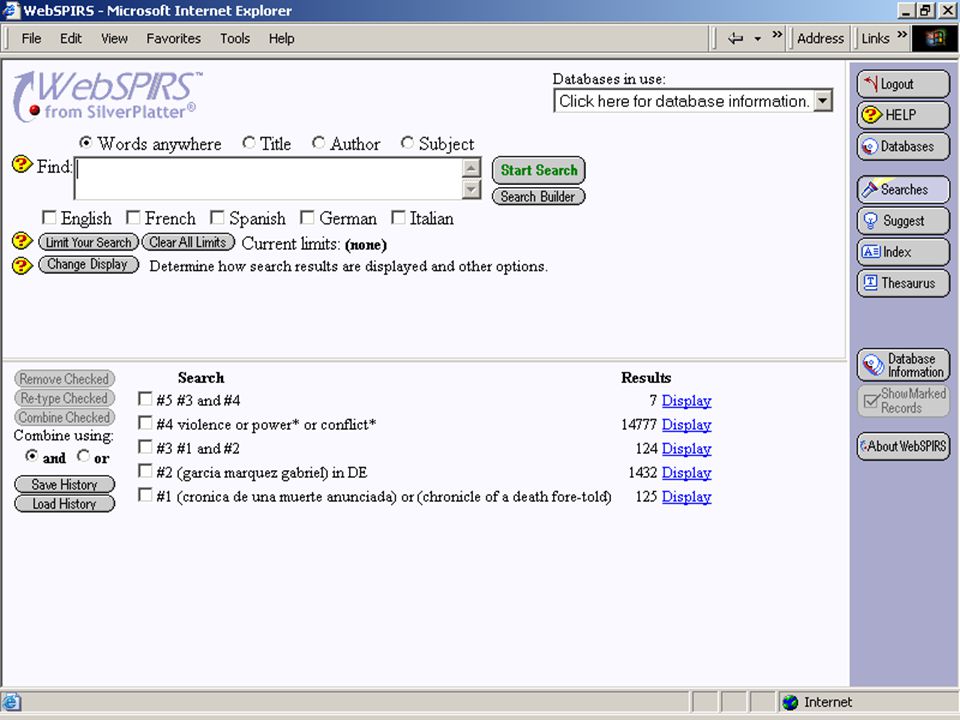960x720 pixels.
Task: Click the IE page icon in status bar
Action: [12, 702]
